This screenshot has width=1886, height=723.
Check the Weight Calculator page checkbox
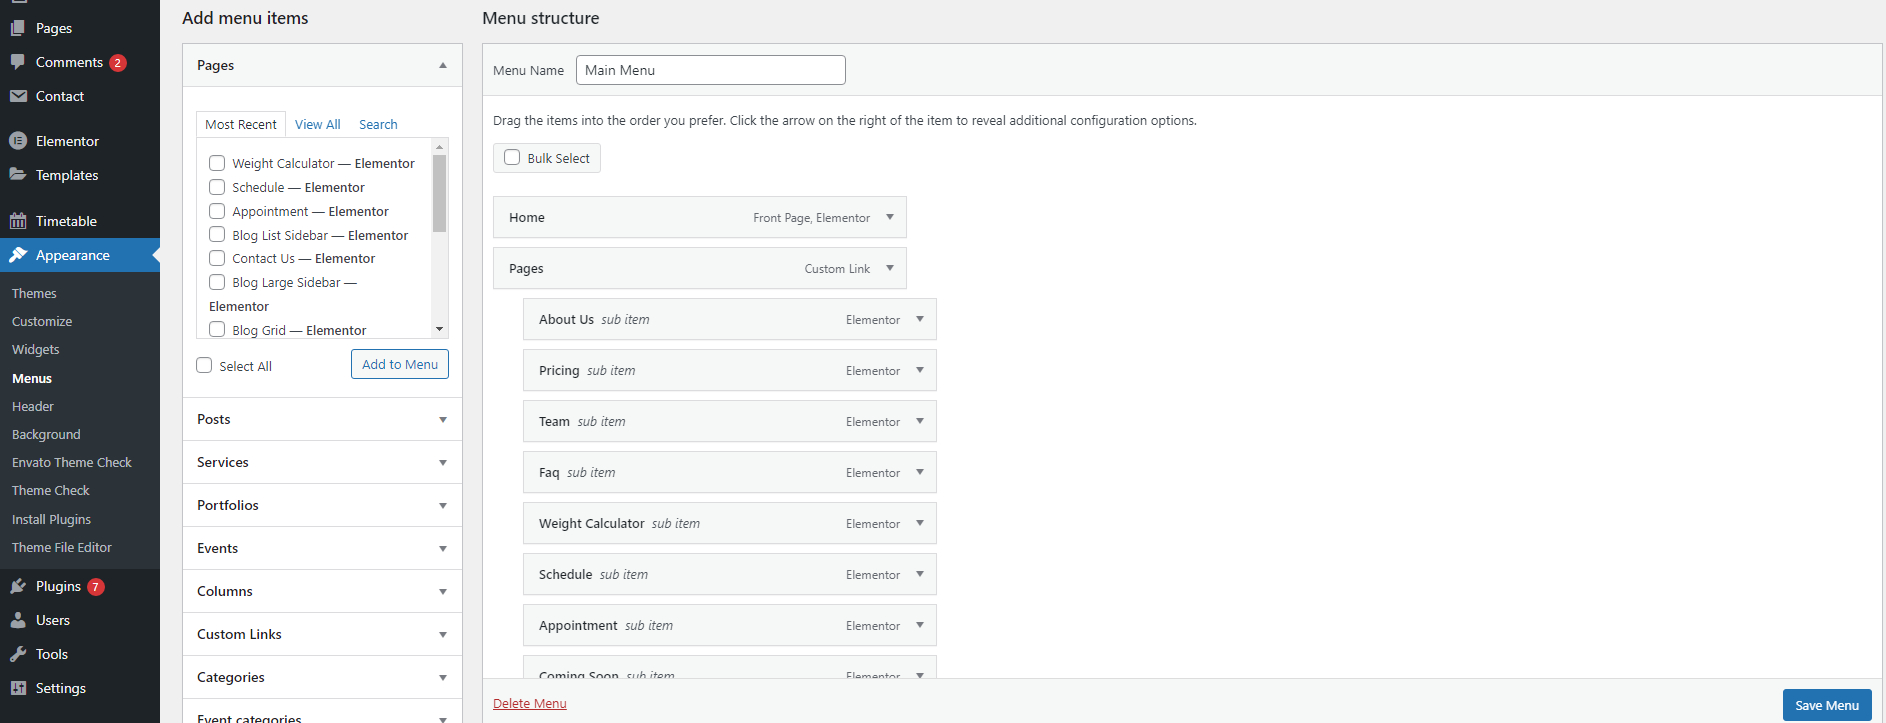point(217,163)
